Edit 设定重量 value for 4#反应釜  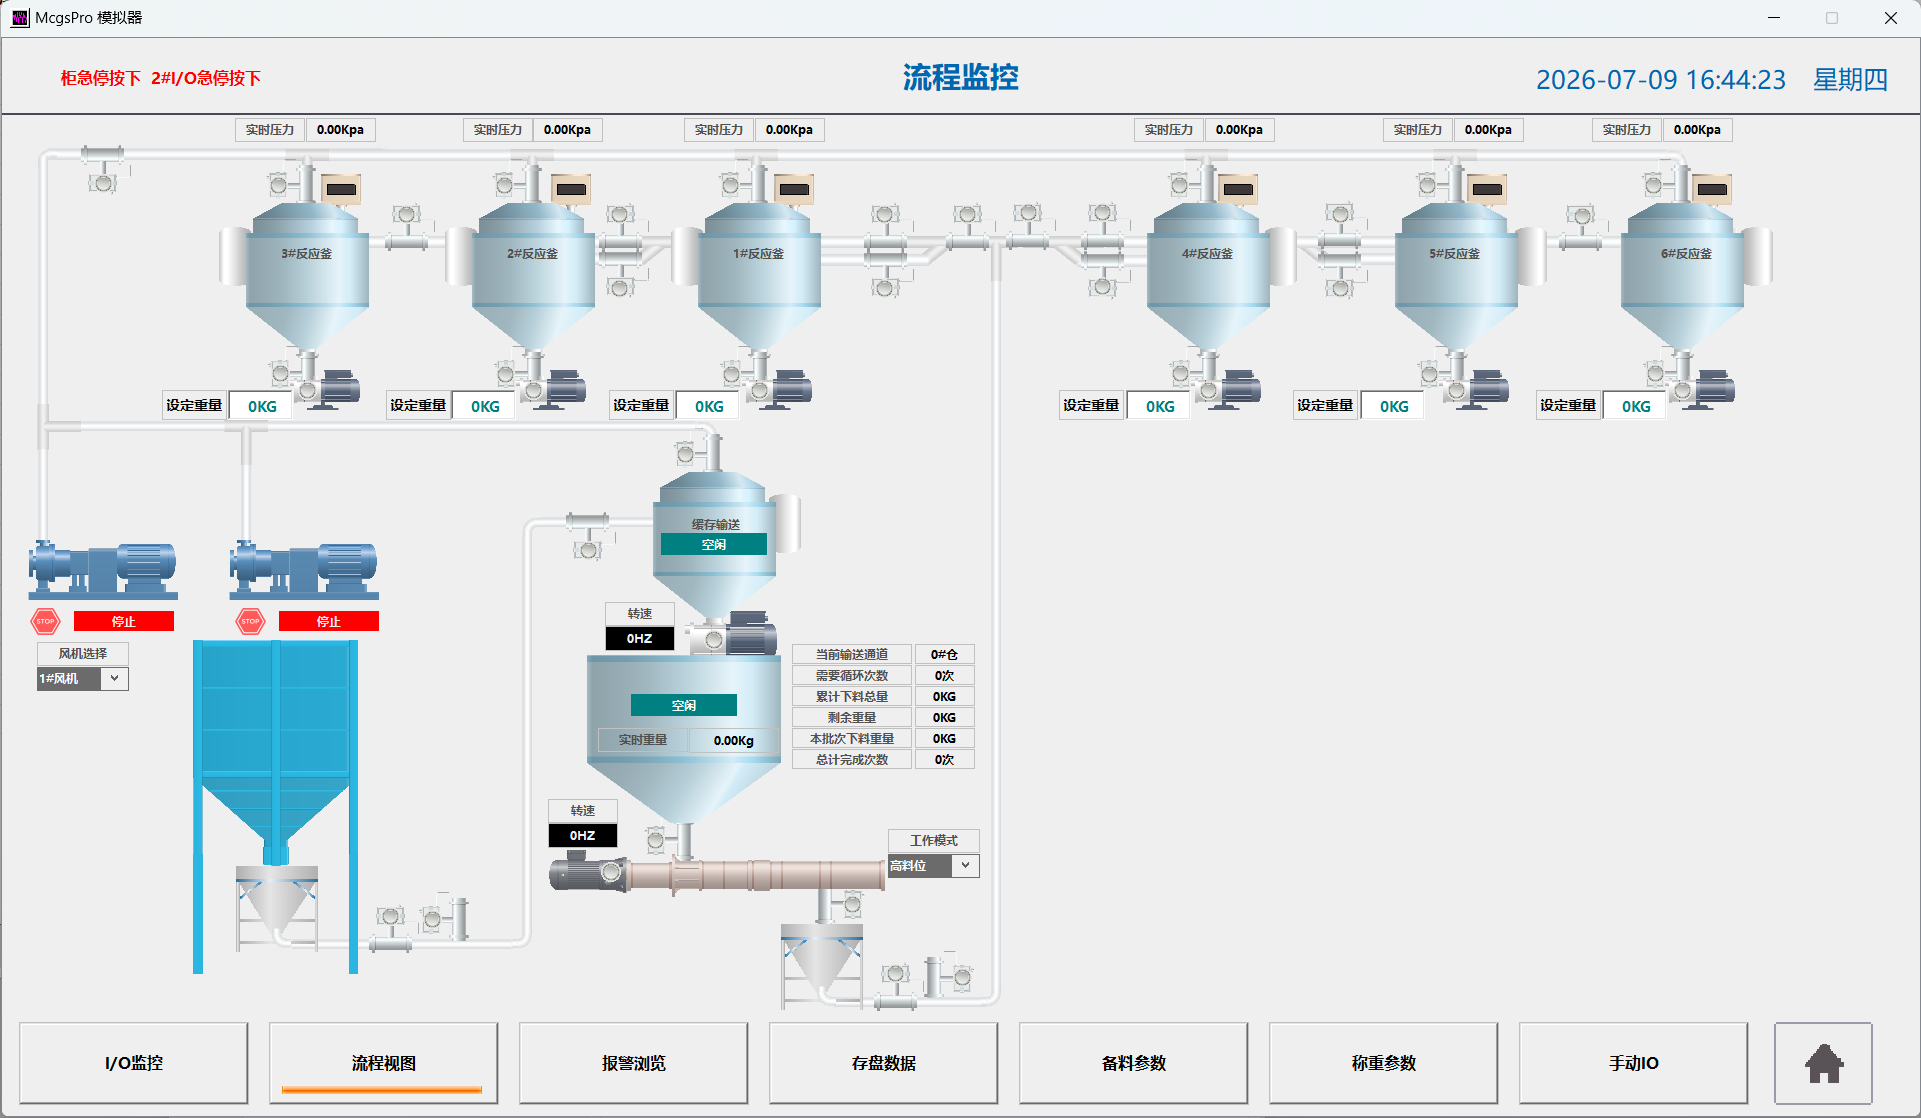click(1160, 406)
